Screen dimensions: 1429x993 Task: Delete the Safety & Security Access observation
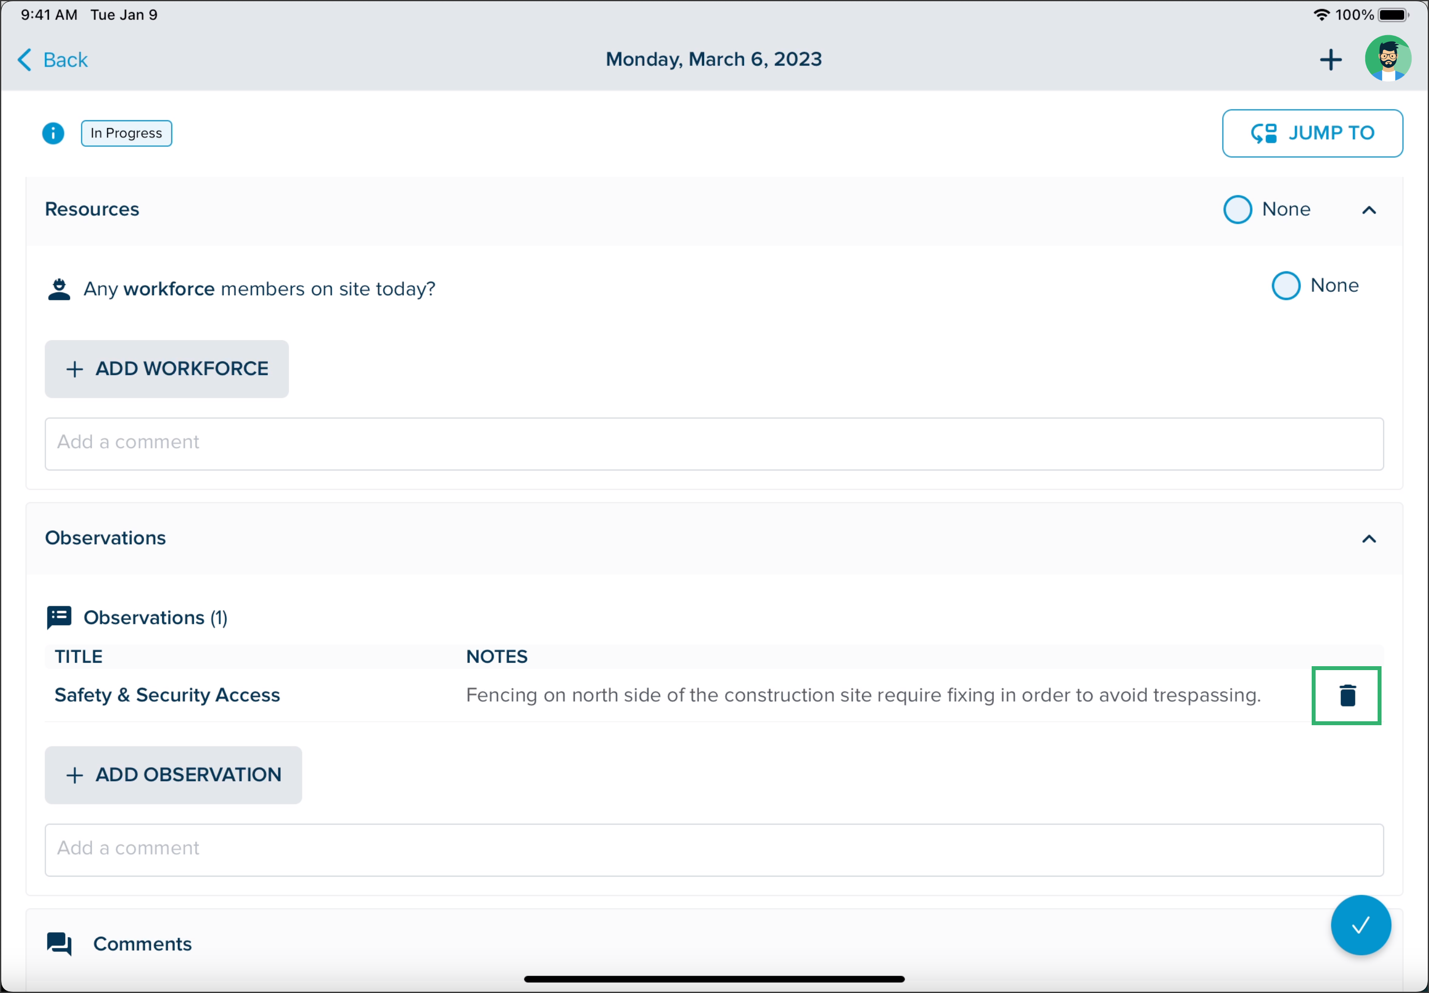coord(1347,696)
